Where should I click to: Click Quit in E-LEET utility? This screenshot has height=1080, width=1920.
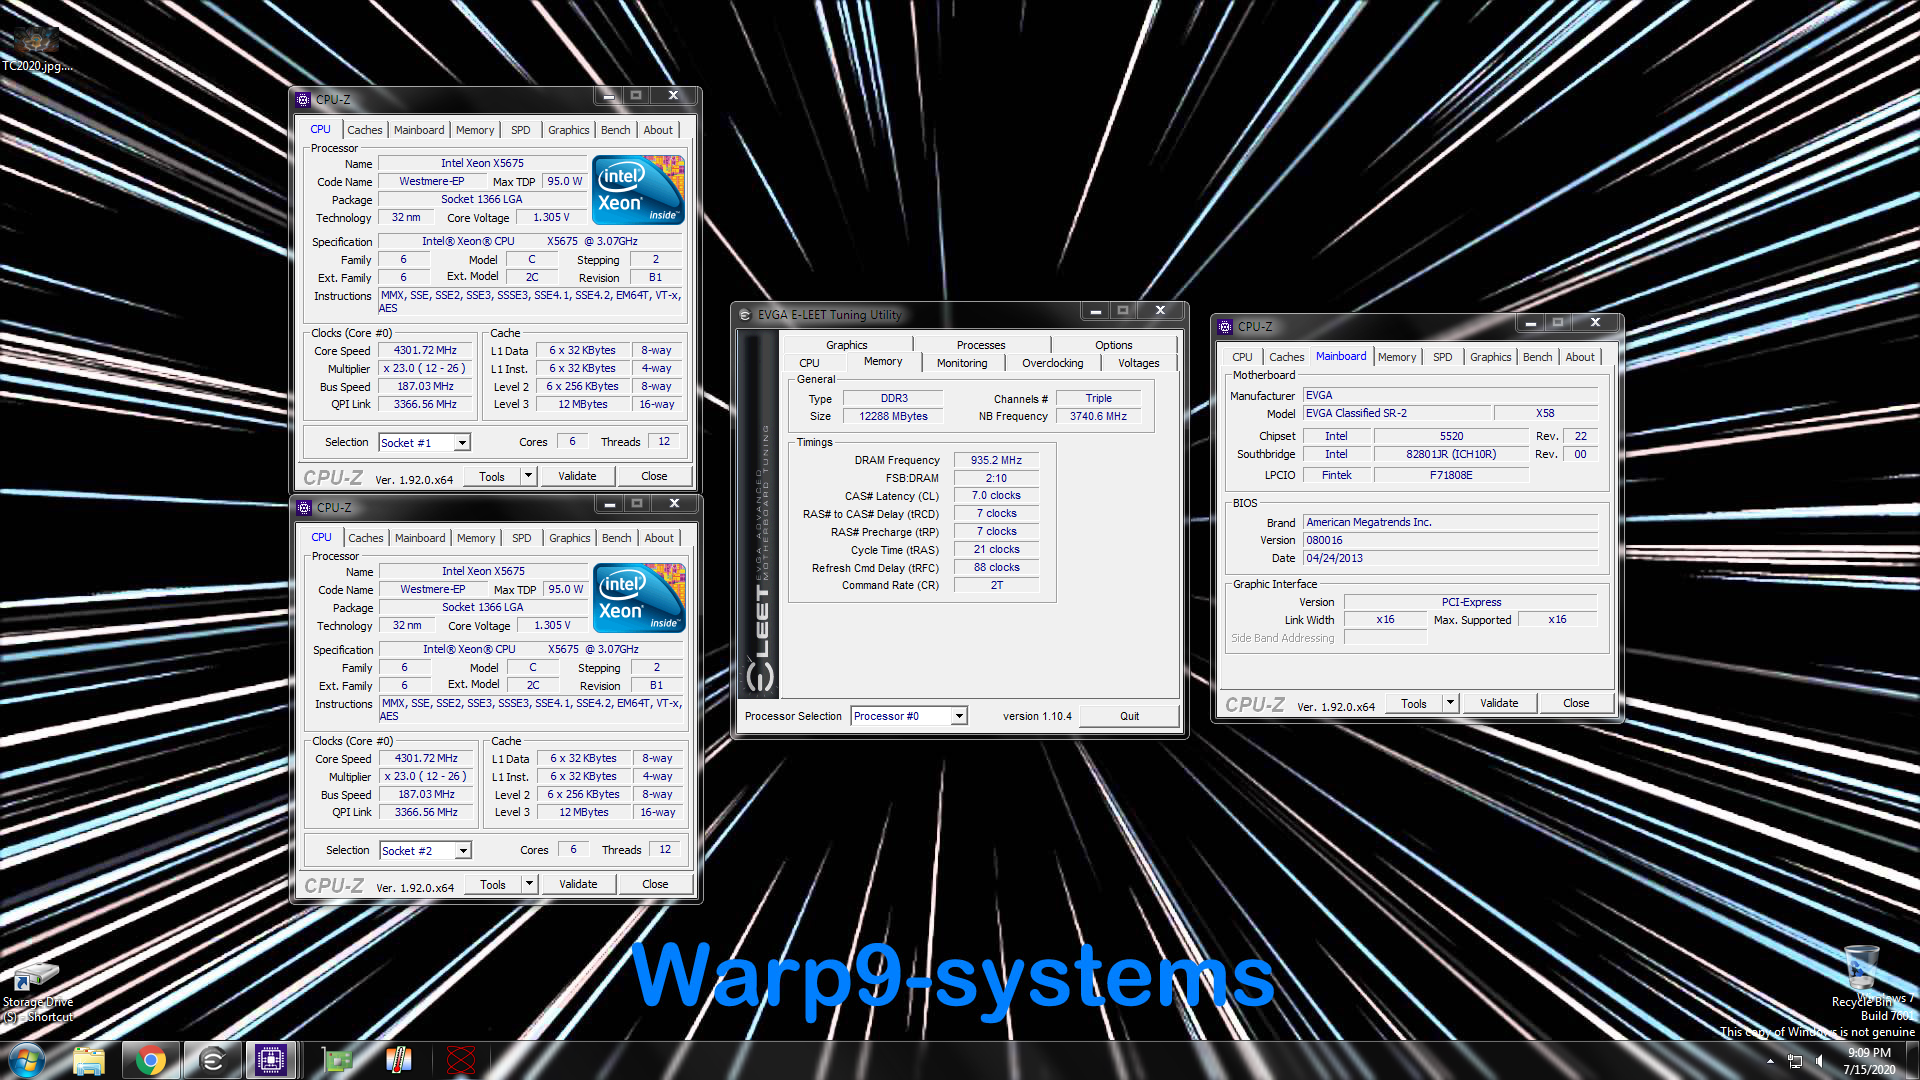click(x=1129, y=716)
